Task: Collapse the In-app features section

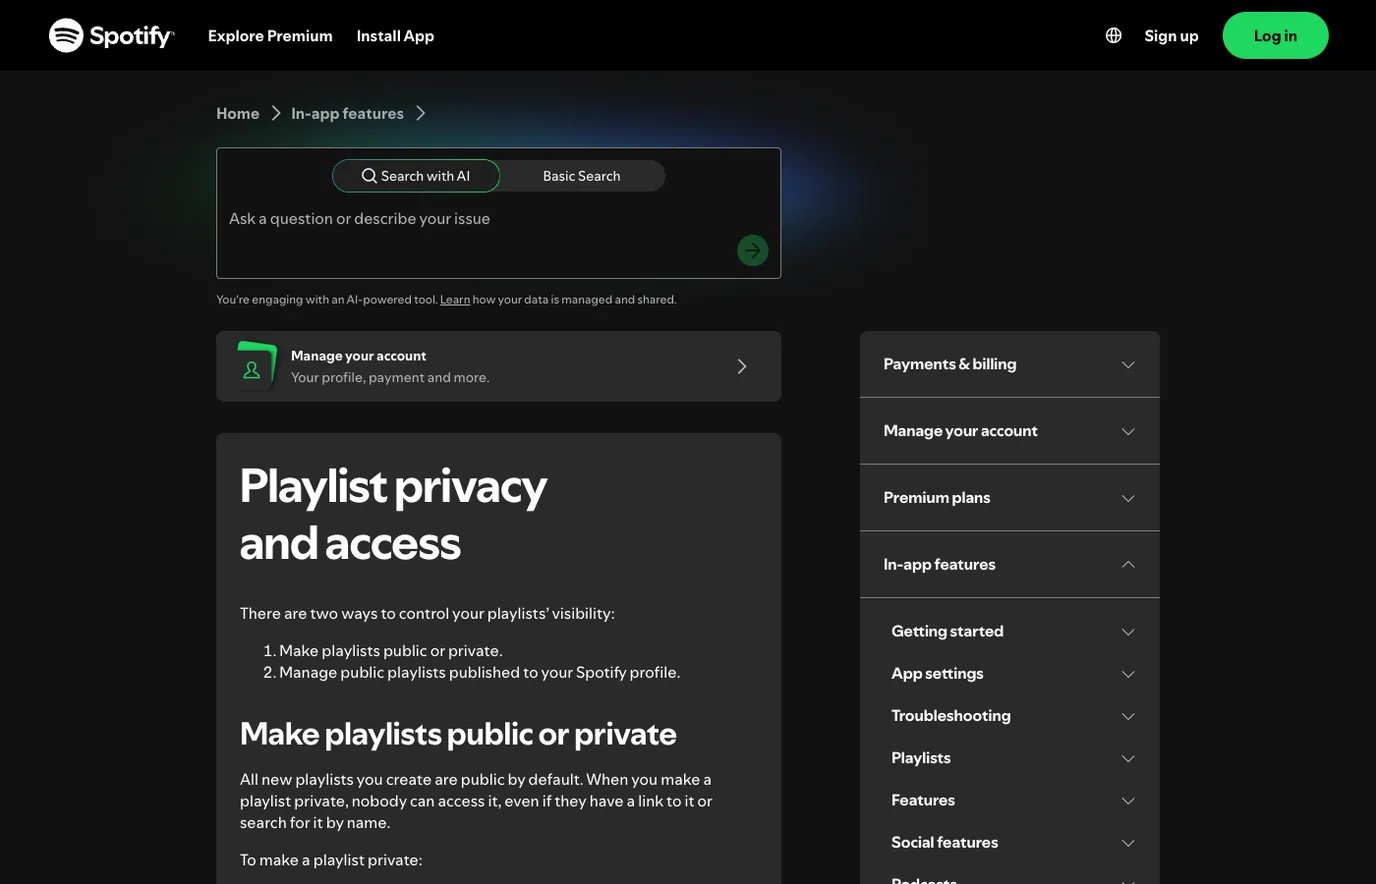Action: coord(1010,564)
